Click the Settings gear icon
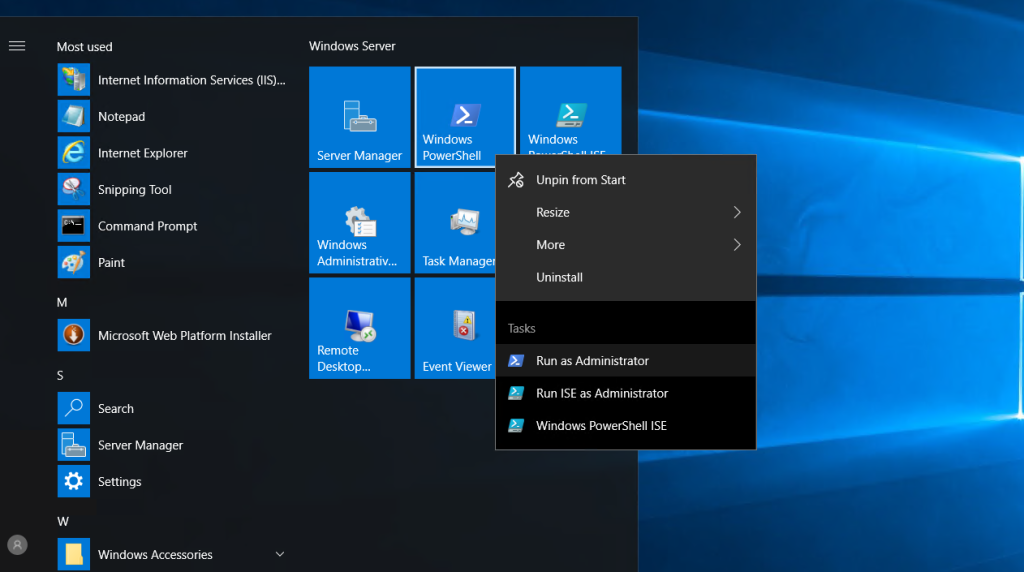Image resolution: width=1024 pixels, height=572 pixels. point(74,482)
